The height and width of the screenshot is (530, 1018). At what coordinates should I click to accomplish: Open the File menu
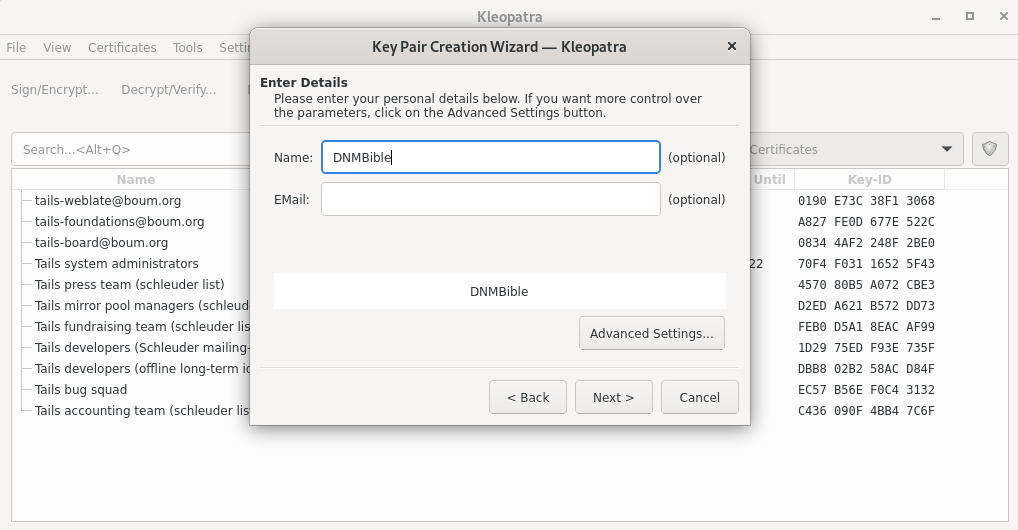click(x=16, y=47)
